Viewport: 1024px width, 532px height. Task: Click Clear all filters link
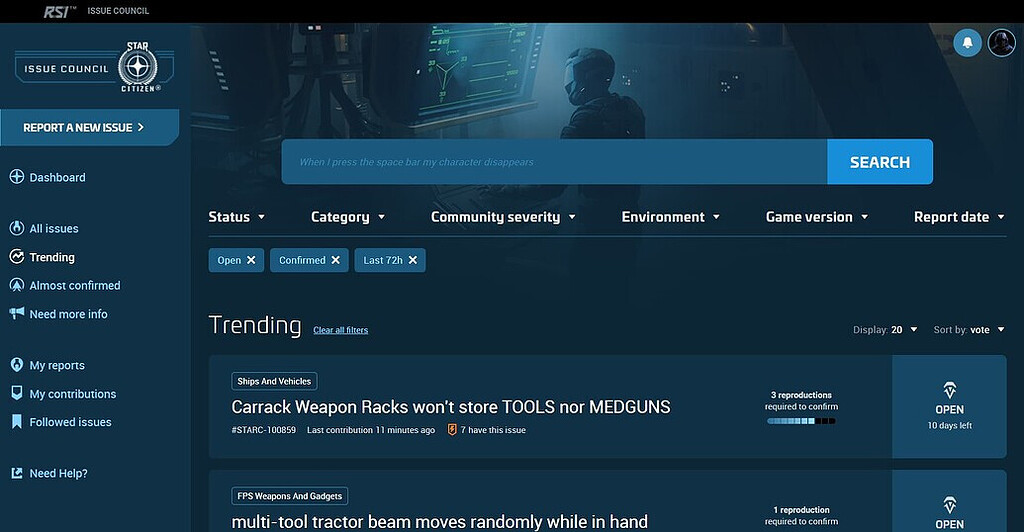[x=340, y=330]
